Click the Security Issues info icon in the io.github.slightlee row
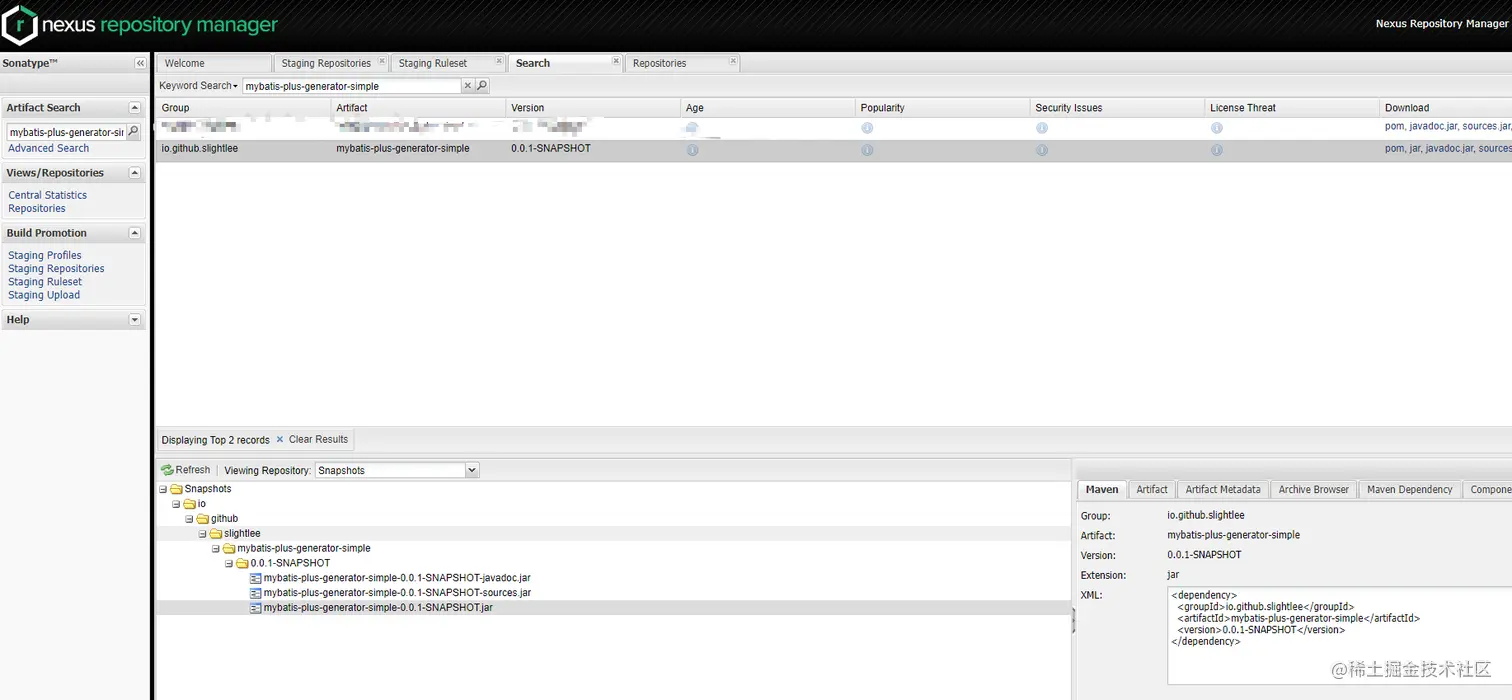Image resolution: width=1512 pixels, height=700 pixels. (x=1042, y=150)
